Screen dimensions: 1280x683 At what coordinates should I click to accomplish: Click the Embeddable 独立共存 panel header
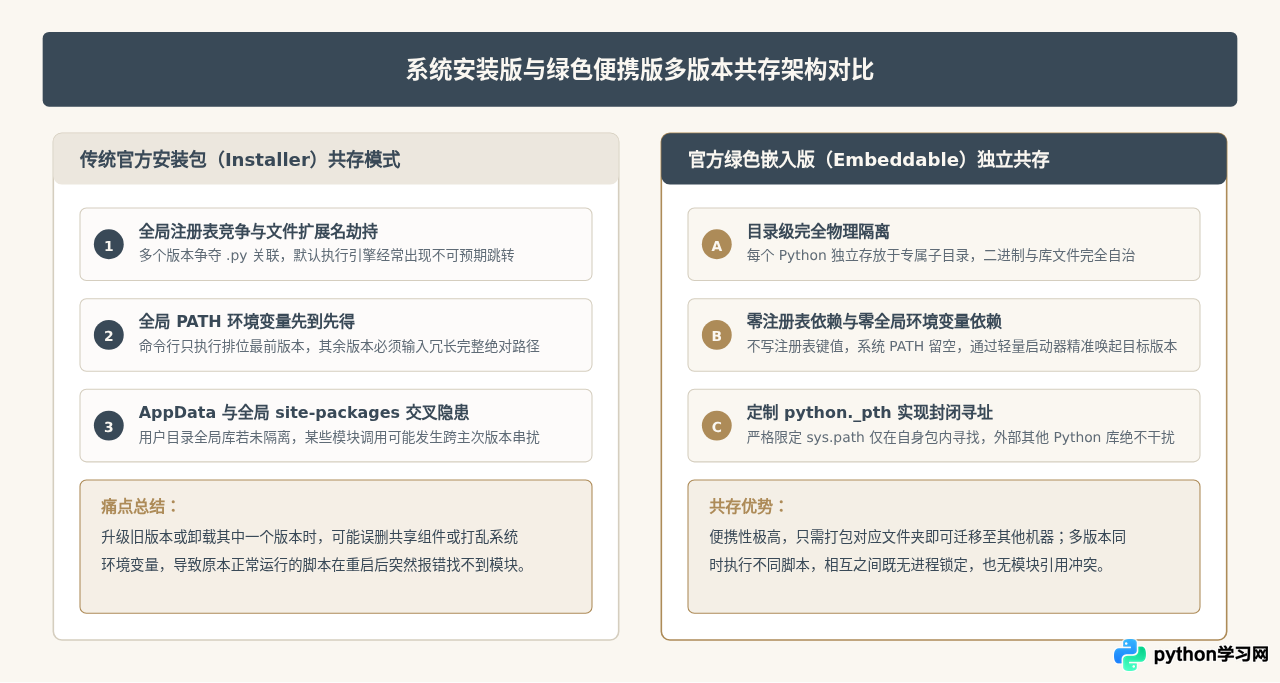[x=944, y=159]
